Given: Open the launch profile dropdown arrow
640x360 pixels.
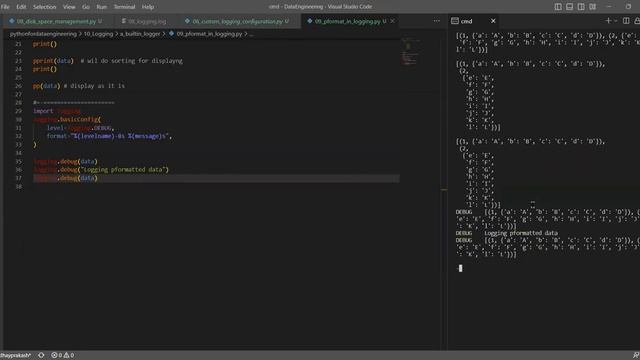Looking at the screenshot, I should pos(616,21).
